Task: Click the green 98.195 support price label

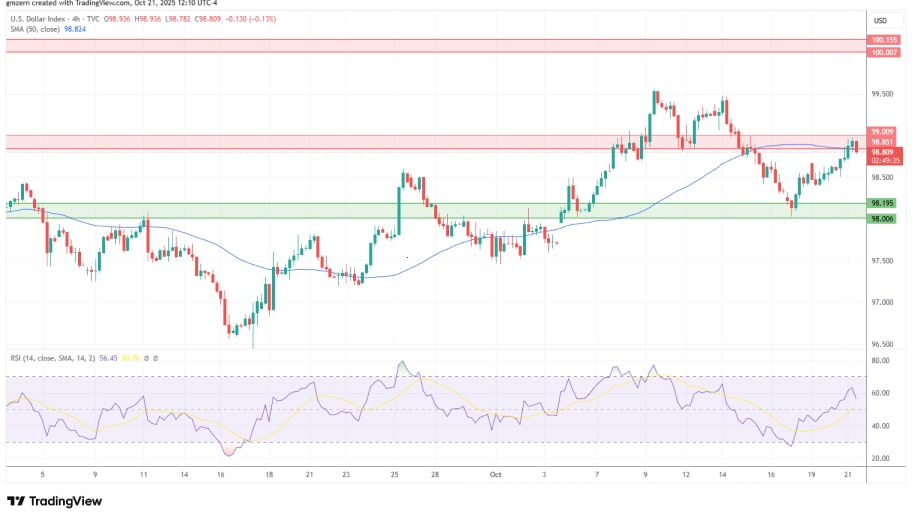Action: (883, 203)
